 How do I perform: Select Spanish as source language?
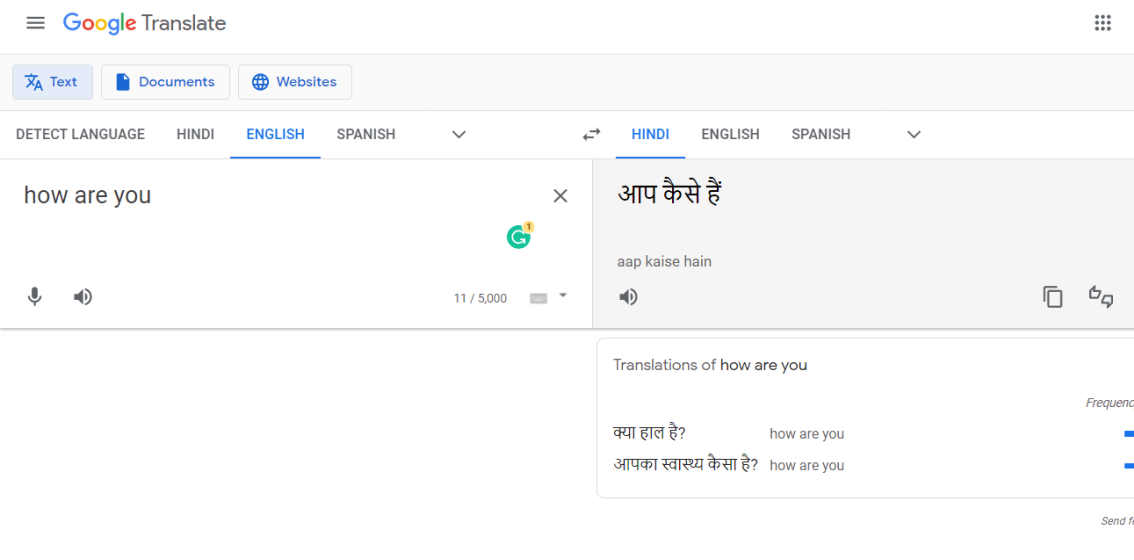[366, 134]
